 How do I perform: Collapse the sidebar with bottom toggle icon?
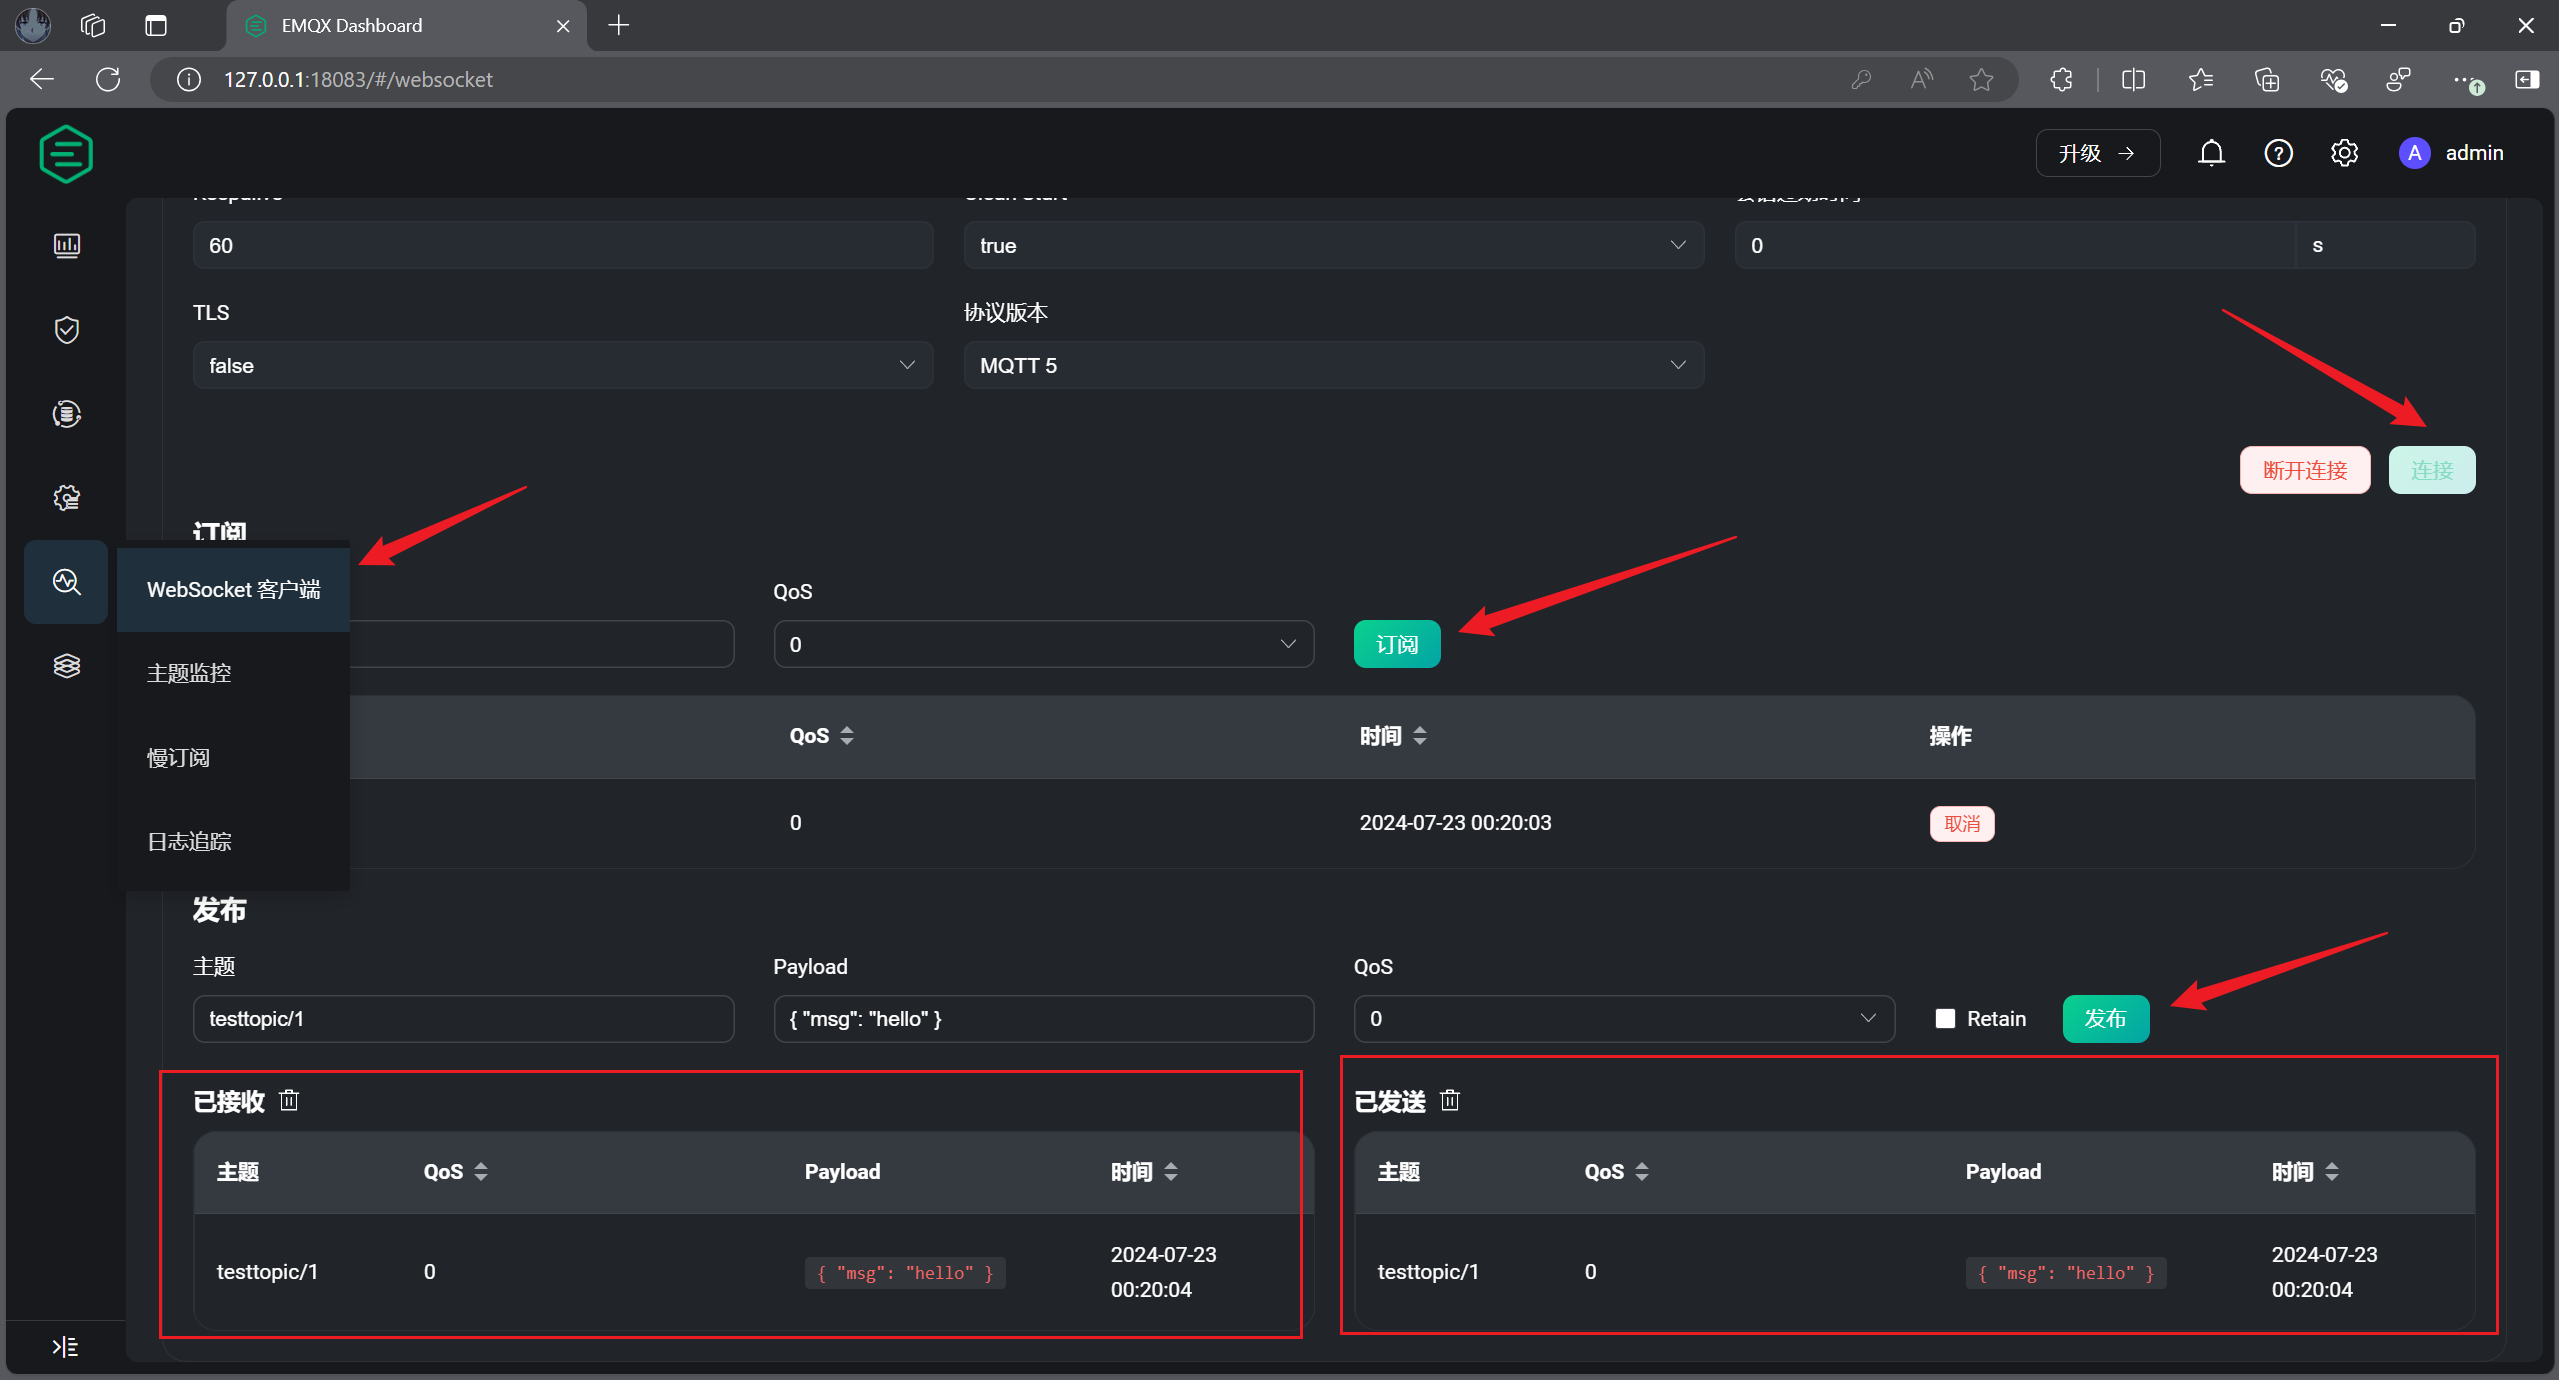click(x=65, y=1346)
